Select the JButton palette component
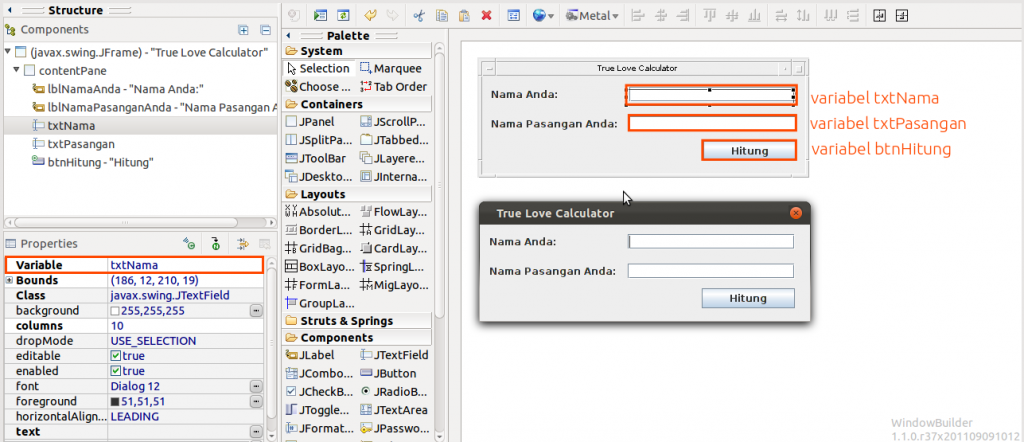 click(x=392, y=373)
